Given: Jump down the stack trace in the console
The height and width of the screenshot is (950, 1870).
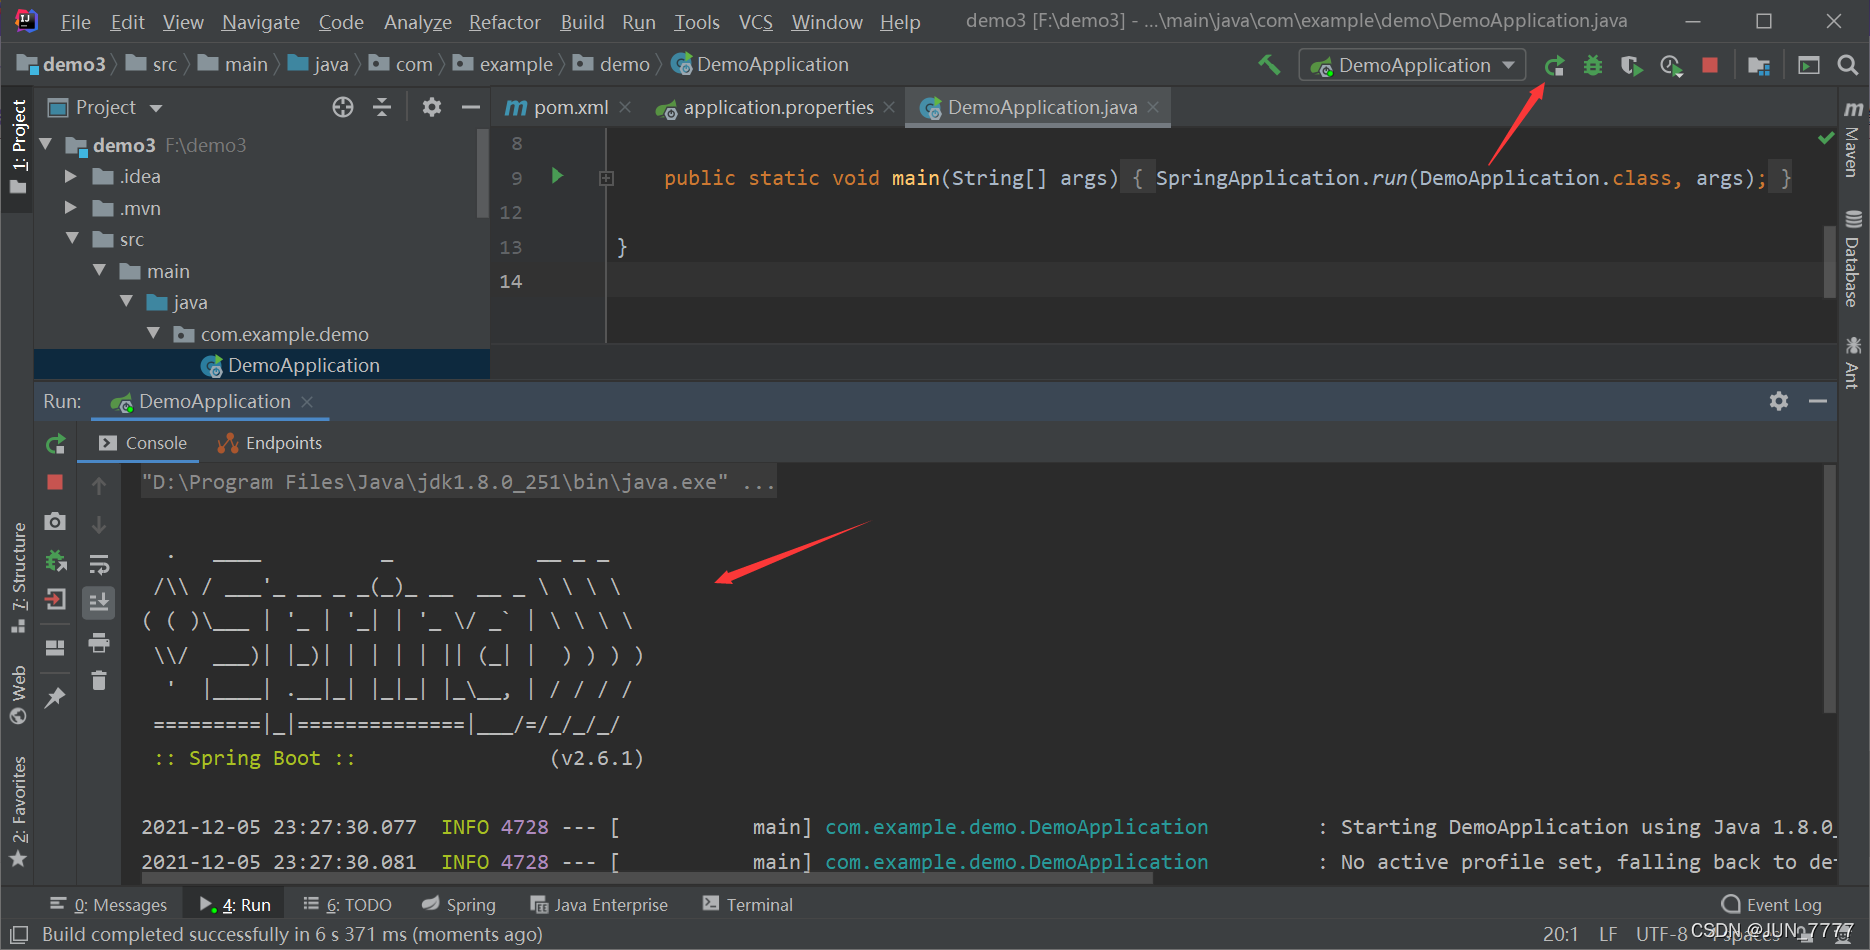Looking at the screenshot, I should [99, 525].
